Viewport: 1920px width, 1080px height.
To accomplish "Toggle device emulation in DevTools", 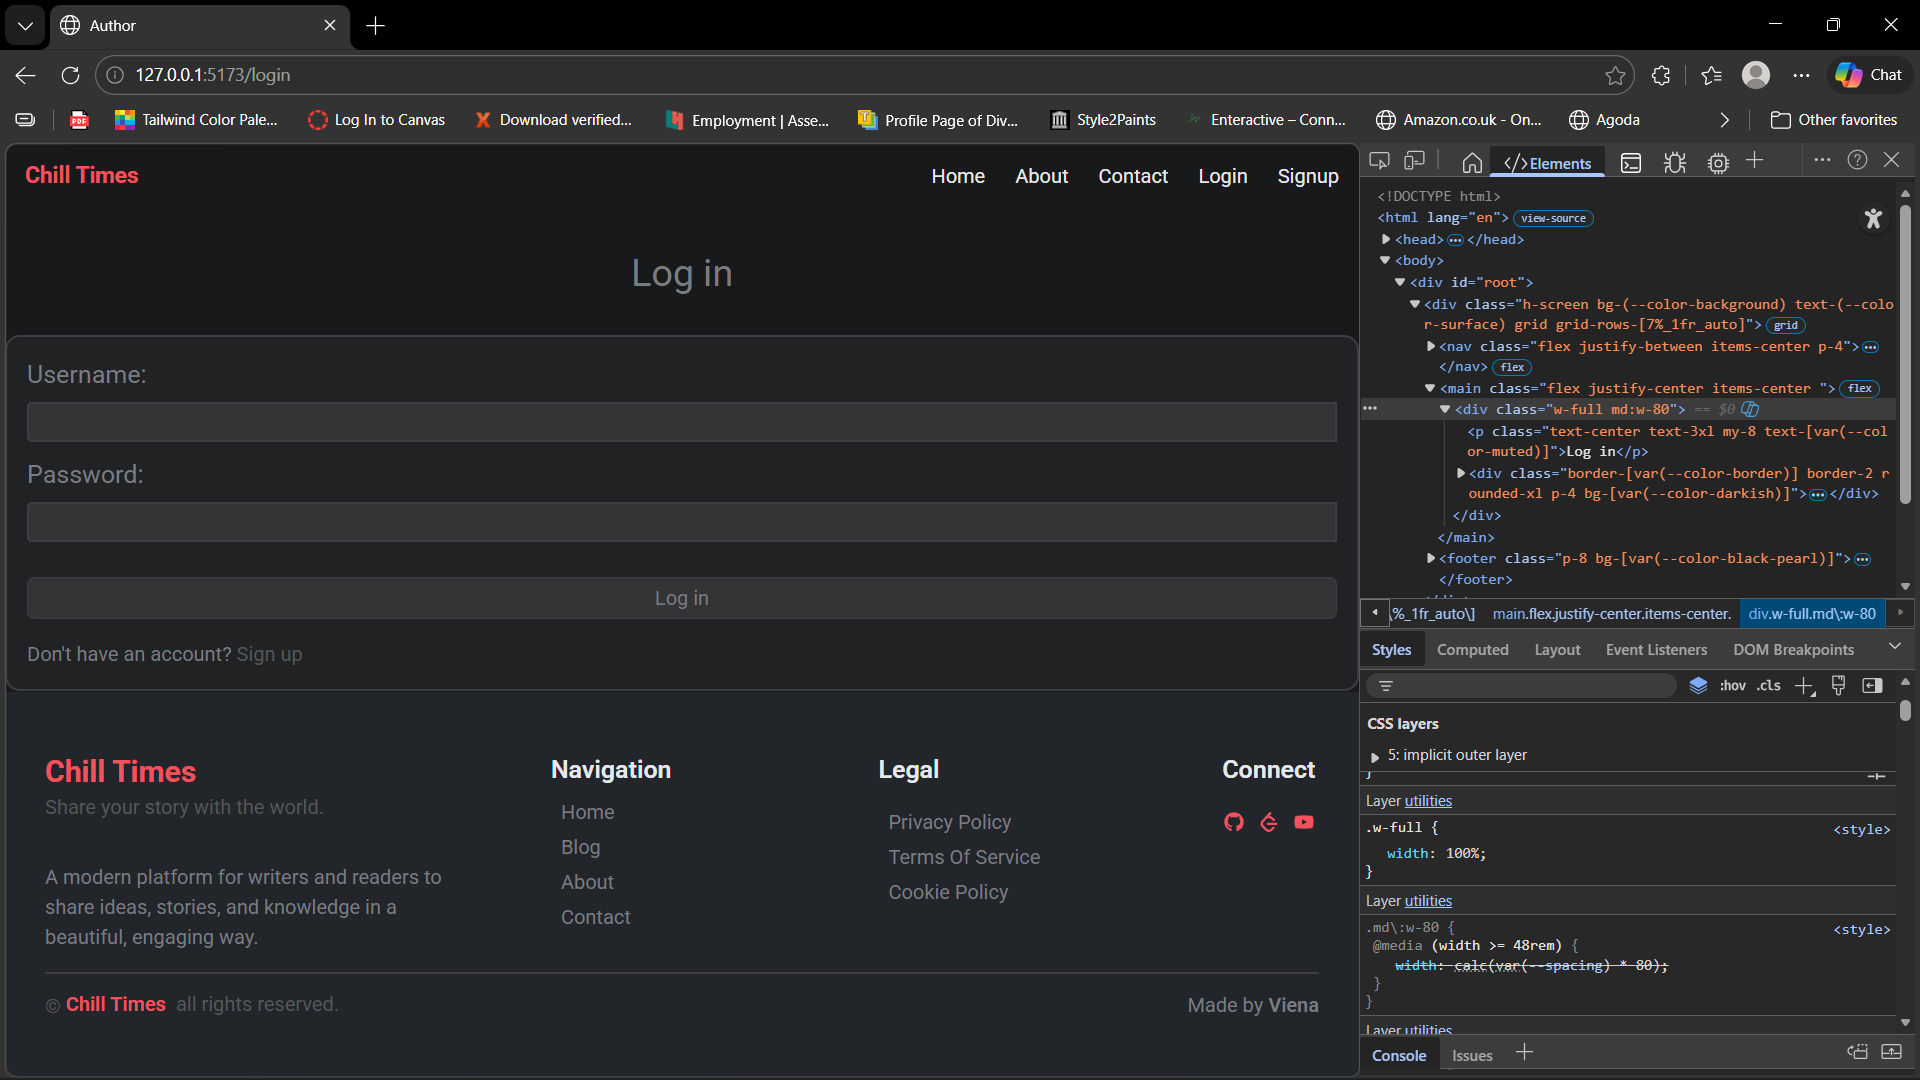I will [x=1414, y=161].
